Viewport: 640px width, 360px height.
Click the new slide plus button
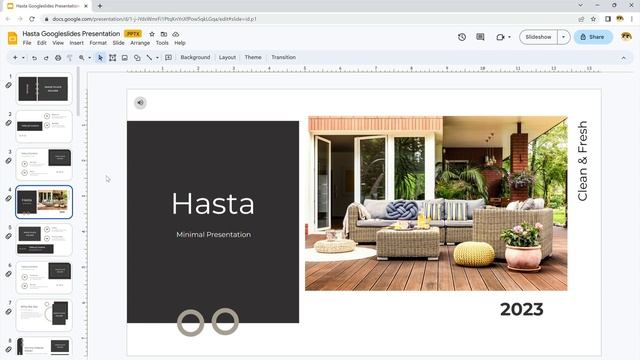coord(15,58)
